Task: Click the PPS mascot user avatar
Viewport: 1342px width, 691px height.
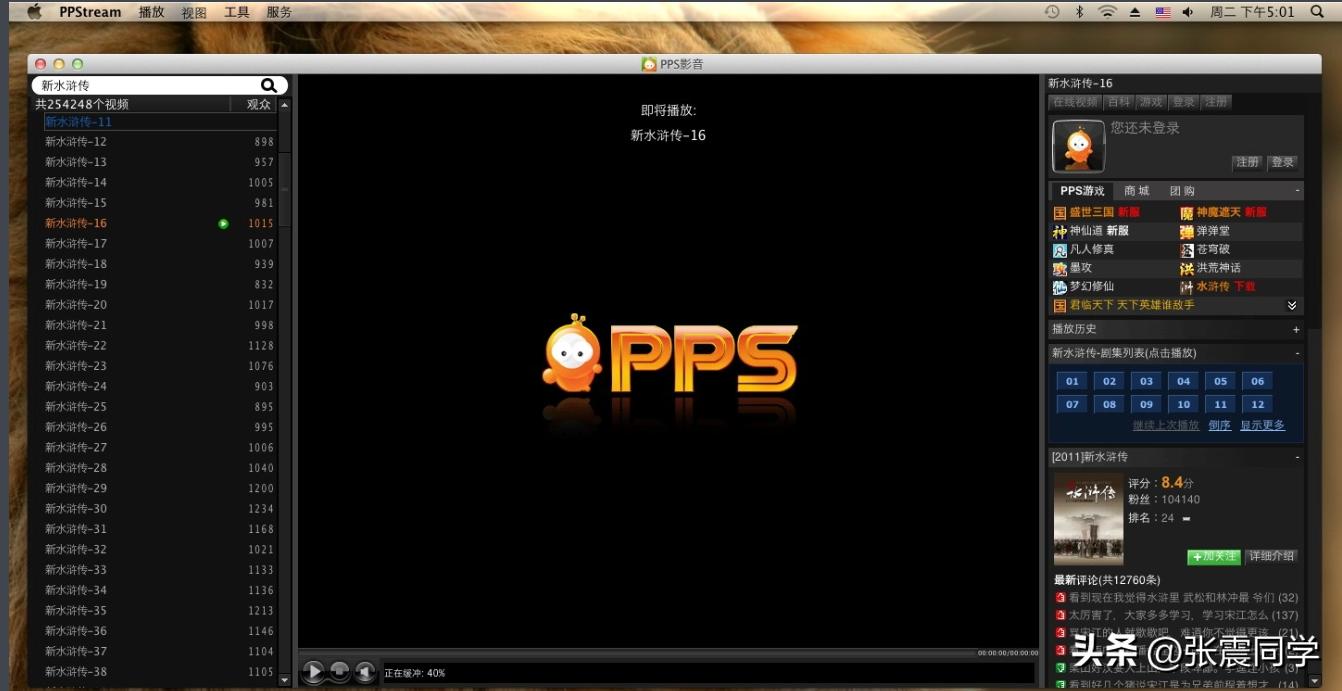Action: [x=1078, y=146]
